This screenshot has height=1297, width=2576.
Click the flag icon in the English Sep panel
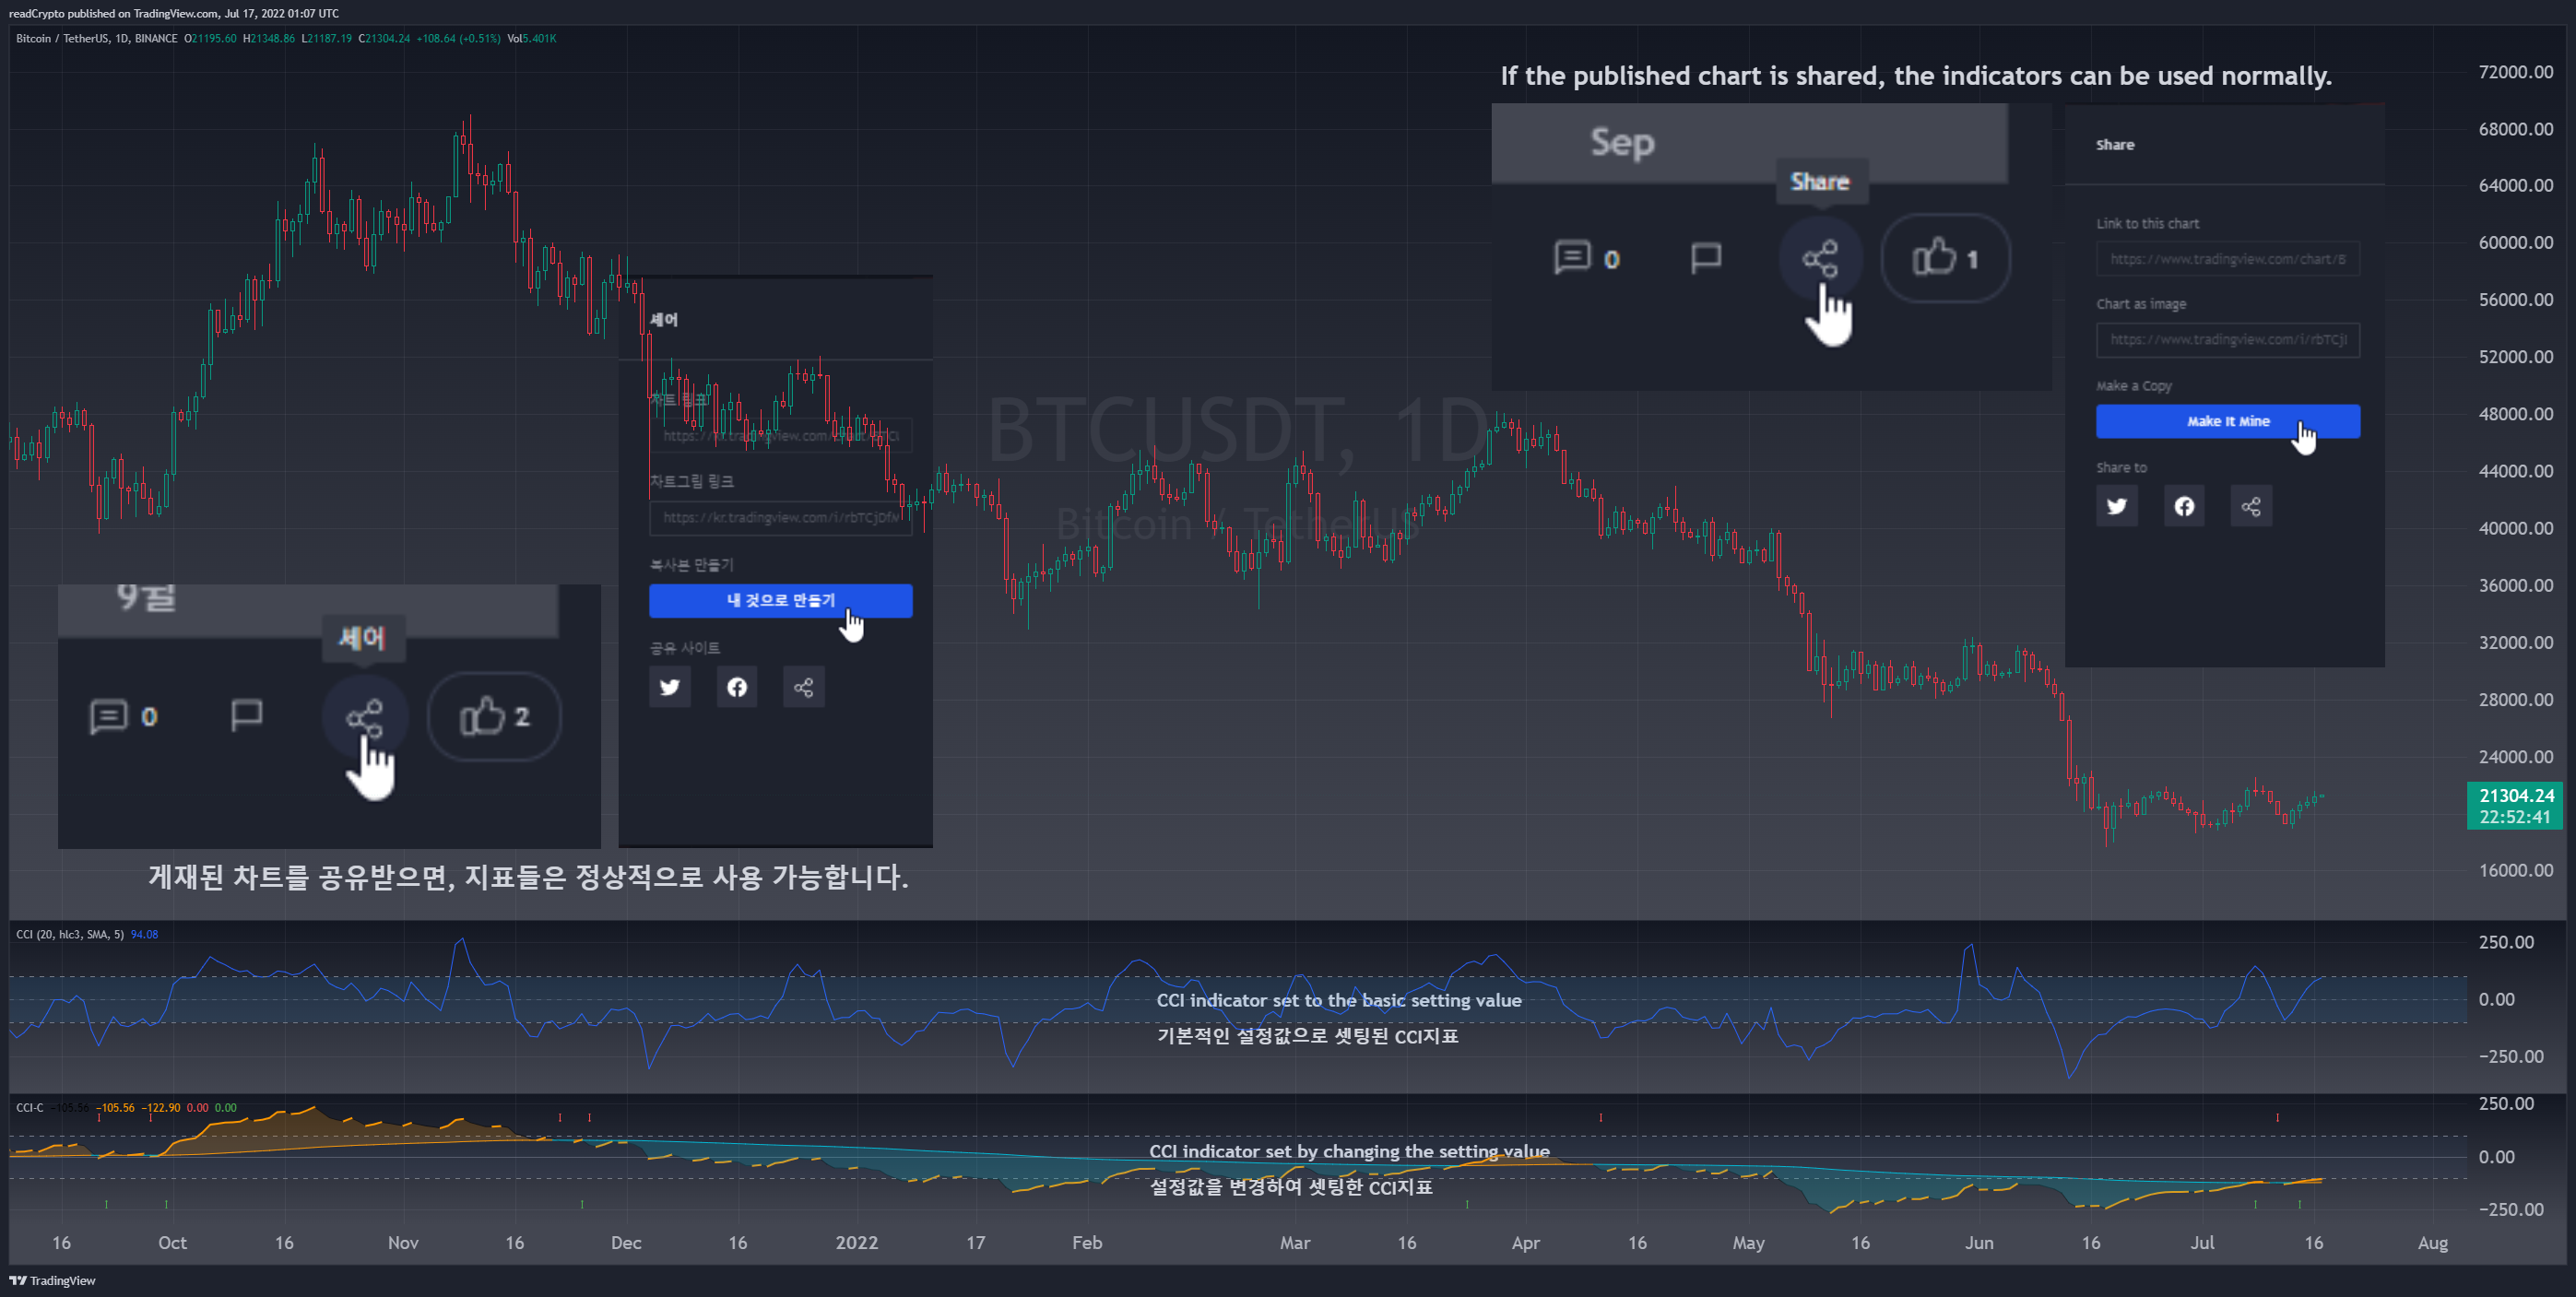(x=1706, y=258)
